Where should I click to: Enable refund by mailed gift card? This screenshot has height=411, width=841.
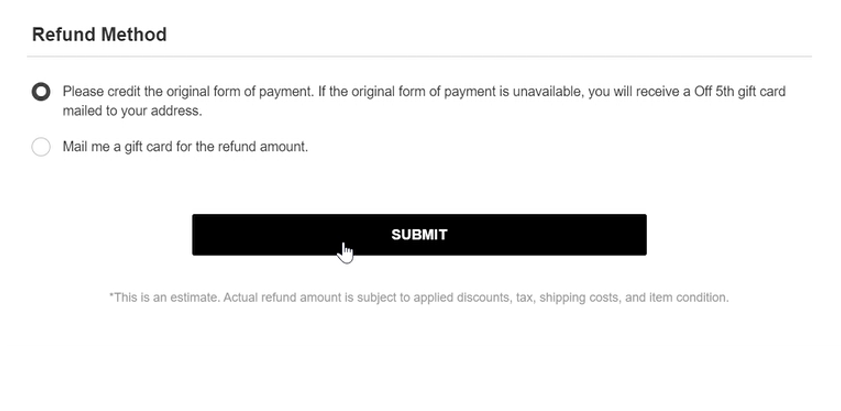click(x=41, y=147)
